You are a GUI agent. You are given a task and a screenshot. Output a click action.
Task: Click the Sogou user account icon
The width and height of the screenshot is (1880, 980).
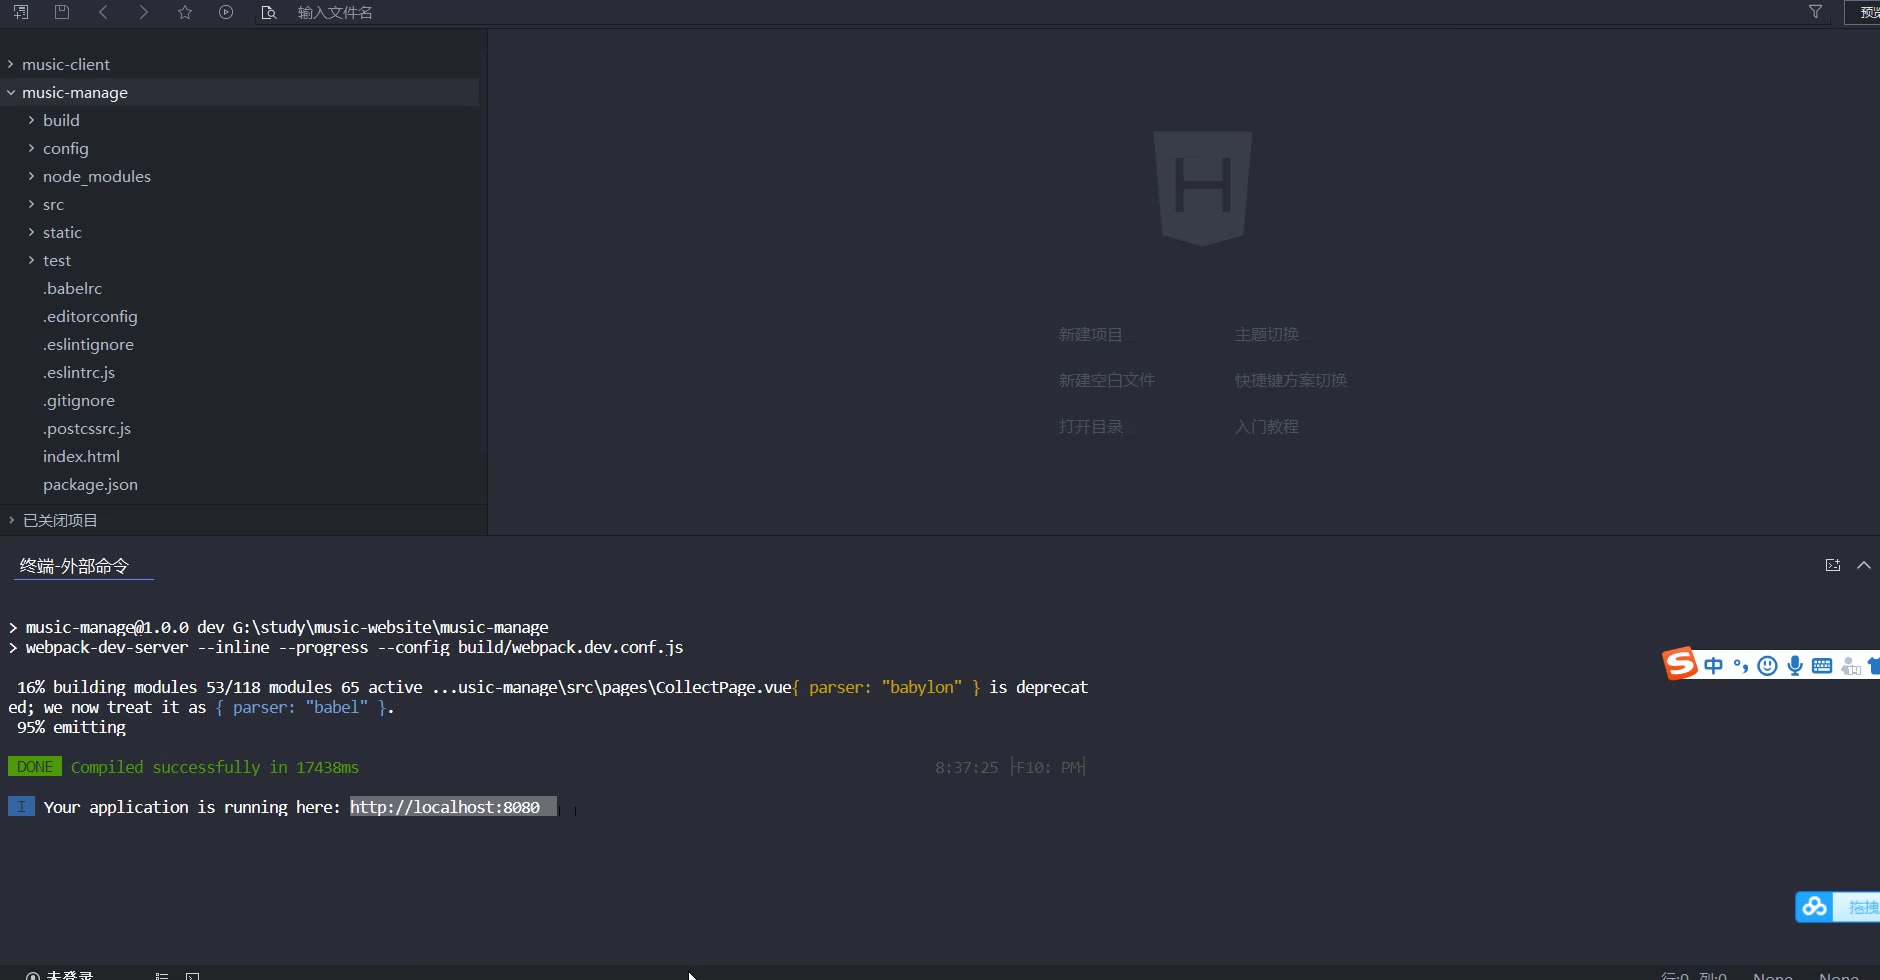click(1850, 666)
